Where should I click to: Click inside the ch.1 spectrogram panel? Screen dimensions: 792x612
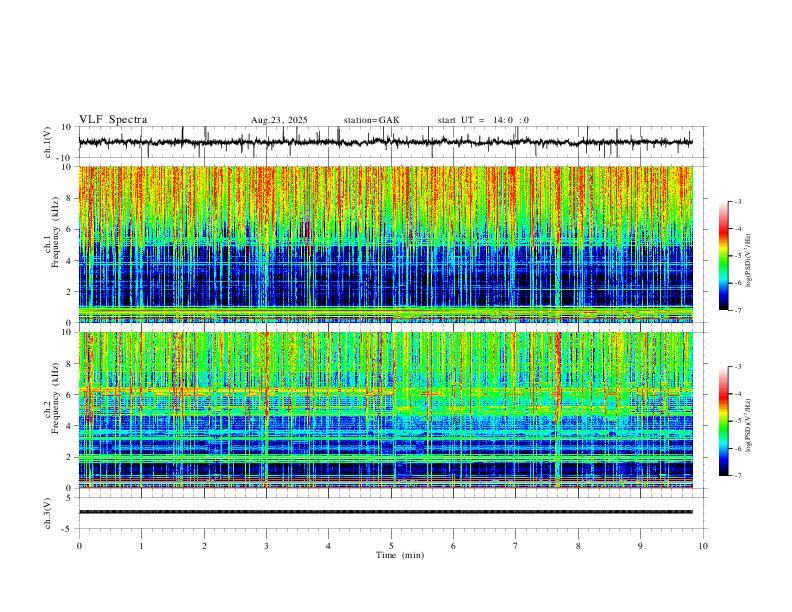[385, 244]
